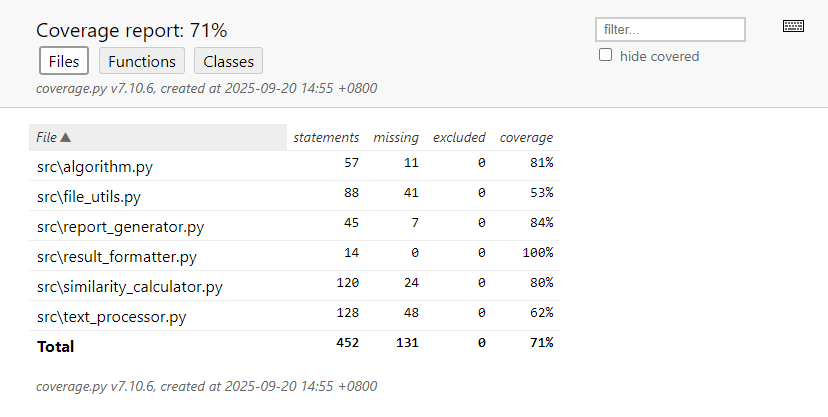Click the hide covered label text
The image size is (828, 417).
click(660, 56)
